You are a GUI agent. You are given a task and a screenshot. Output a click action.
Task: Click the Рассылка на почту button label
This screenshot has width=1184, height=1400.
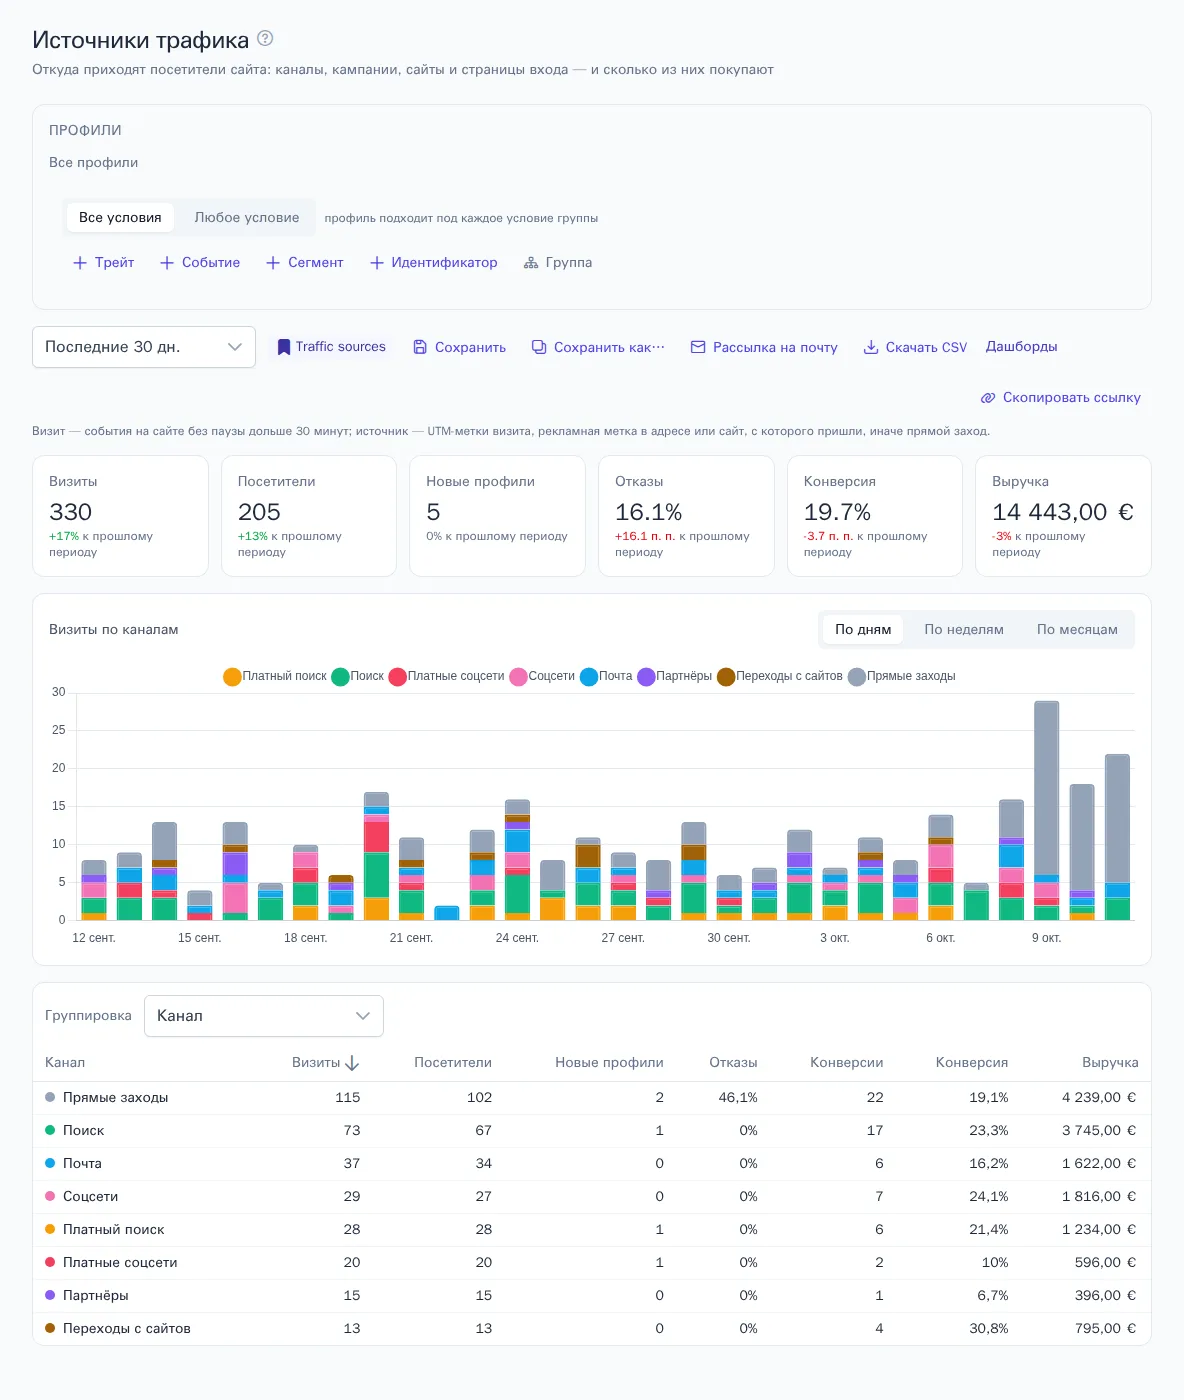click(775, 348)
